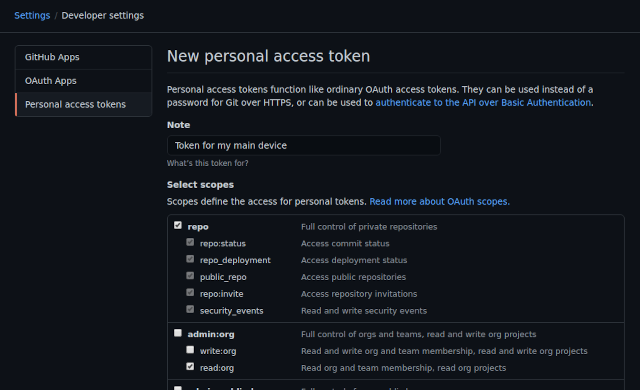Click 'Access commit status' description
This screenshot has height=390, width=640.
coord(345,244)
